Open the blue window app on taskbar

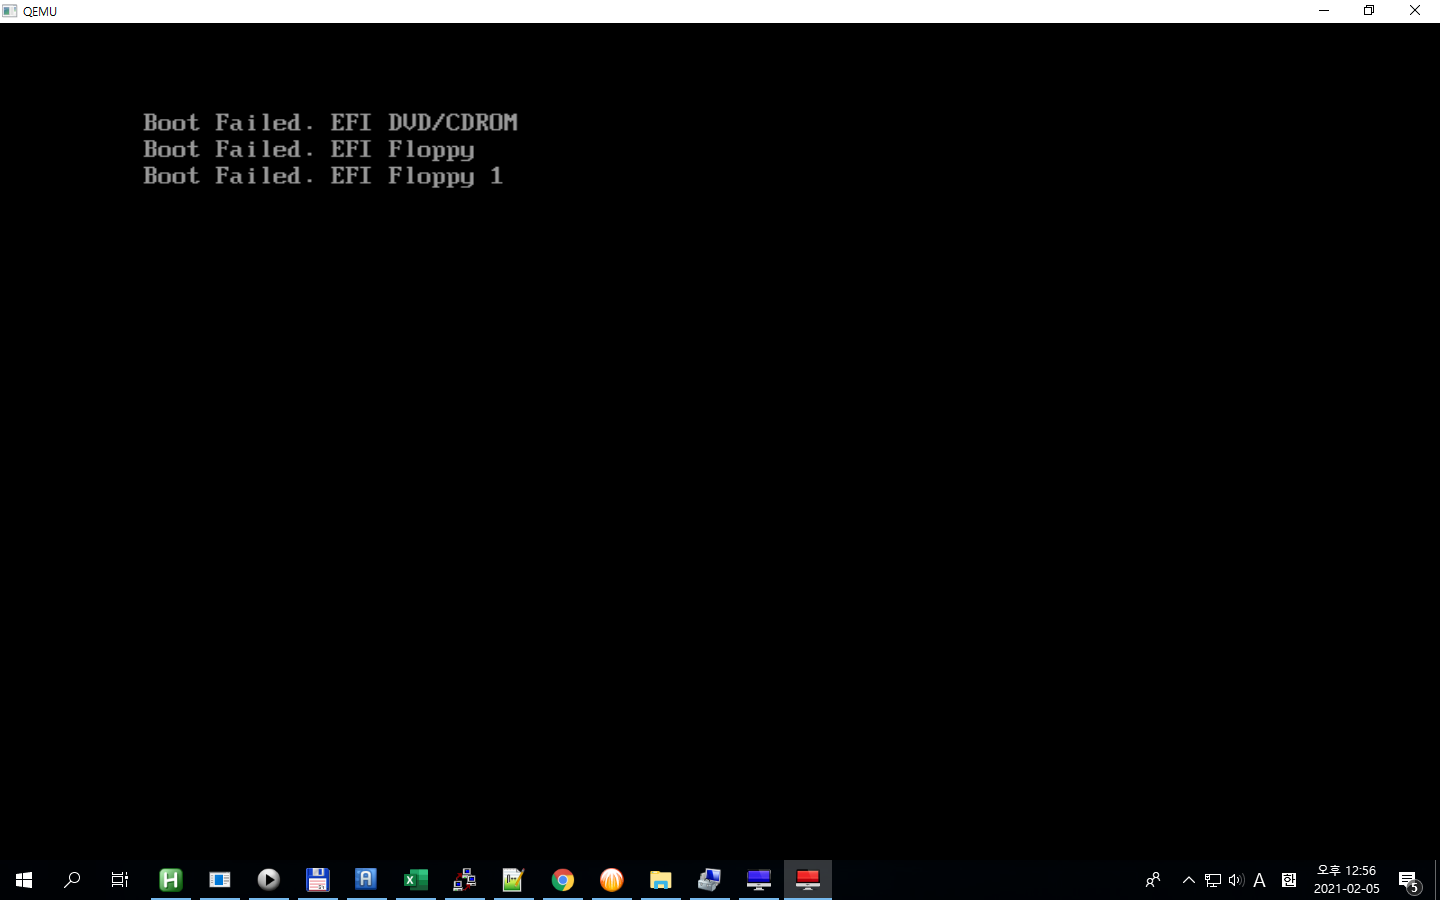coord(220,880)
